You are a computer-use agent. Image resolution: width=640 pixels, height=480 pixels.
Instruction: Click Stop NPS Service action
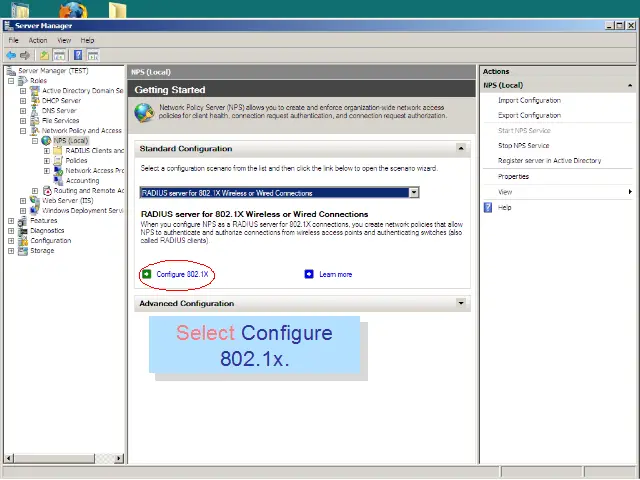tap(523, 146)
